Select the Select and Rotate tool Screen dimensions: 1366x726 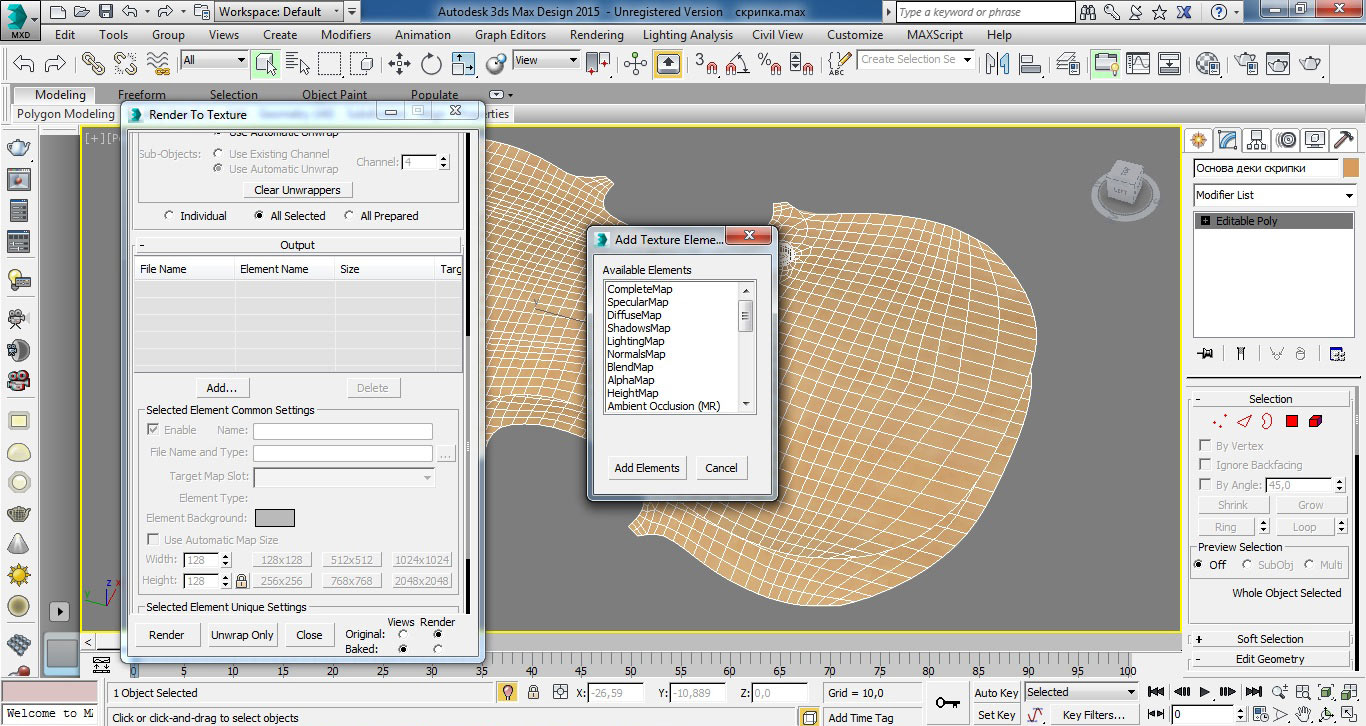click(431, 64)
